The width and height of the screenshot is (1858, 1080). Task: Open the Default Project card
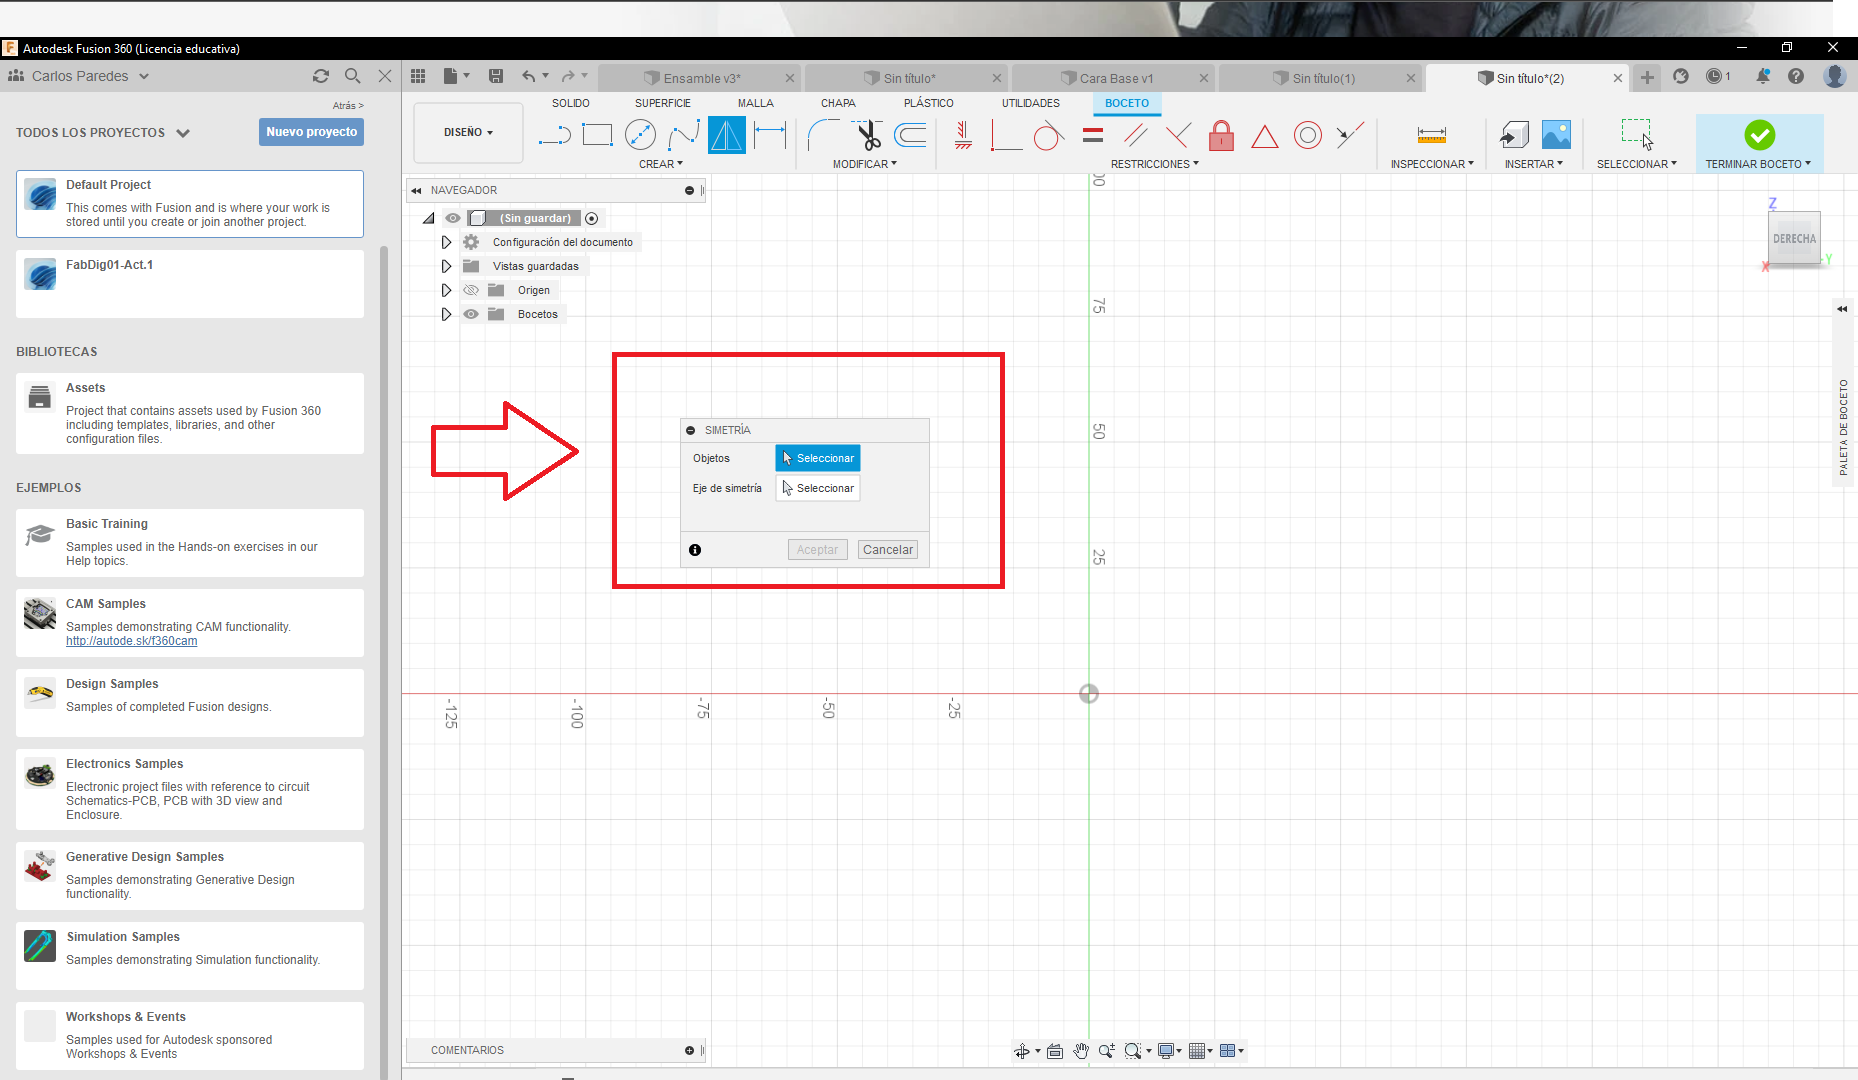pos(190,204)
